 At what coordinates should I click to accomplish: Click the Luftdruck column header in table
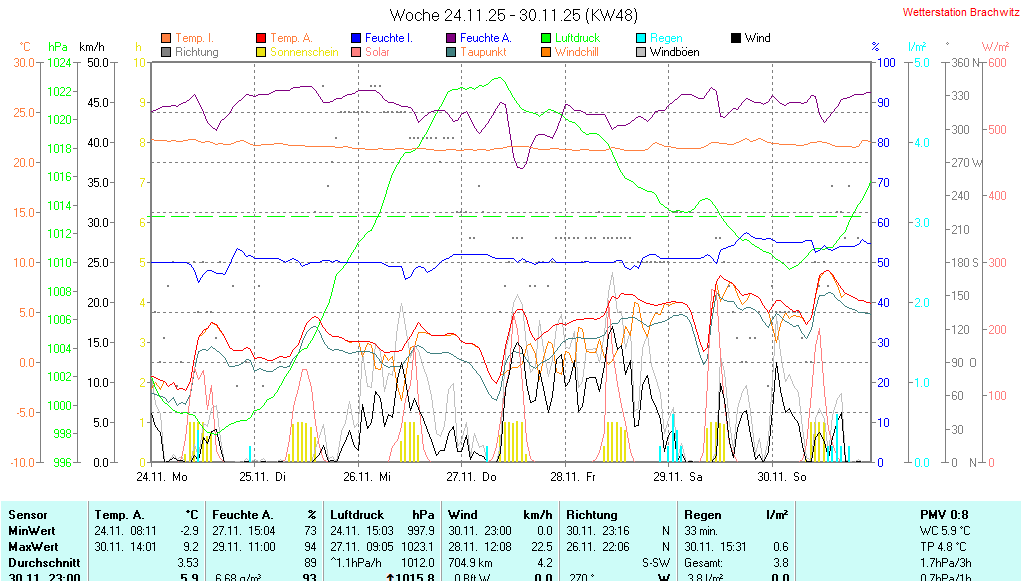(356, 515)
